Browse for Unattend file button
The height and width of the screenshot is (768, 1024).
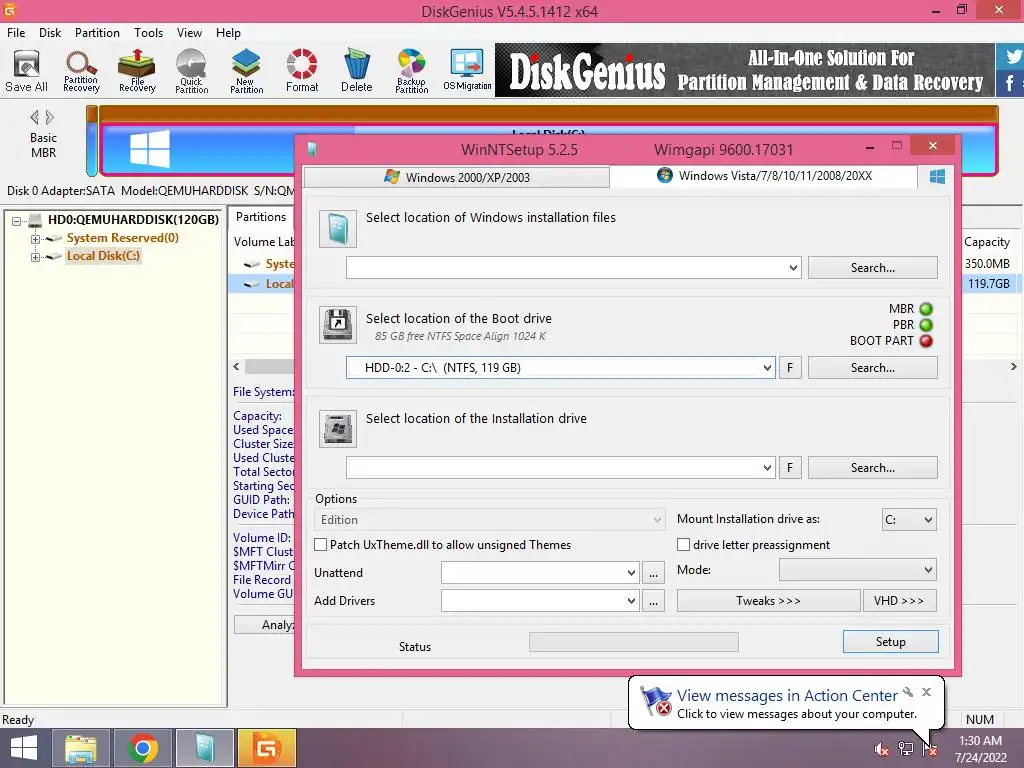tap(653, 573)
